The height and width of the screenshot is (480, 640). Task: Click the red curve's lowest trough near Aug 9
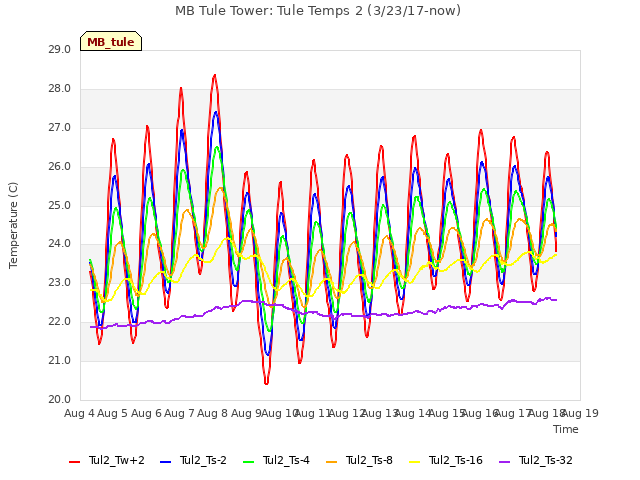click(266, 383)
